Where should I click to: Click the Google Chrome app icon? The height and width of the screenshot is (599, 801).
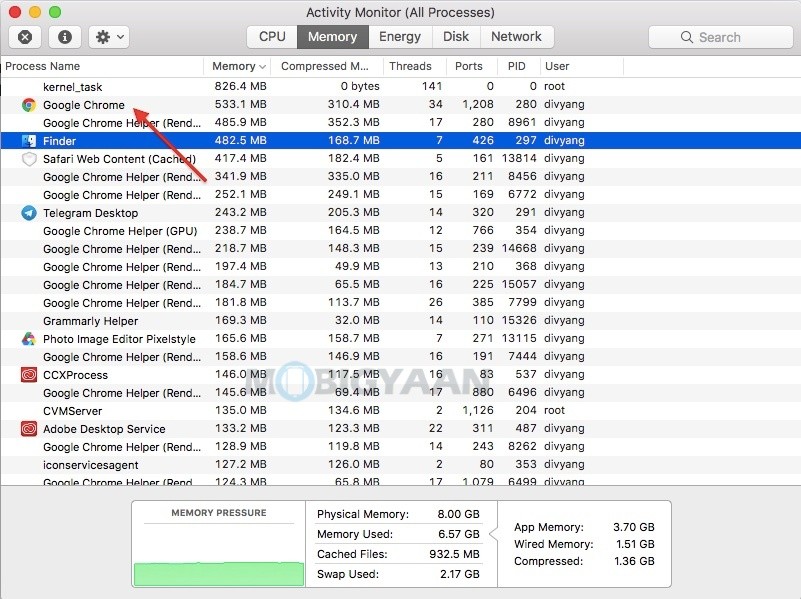click(29, 105)
